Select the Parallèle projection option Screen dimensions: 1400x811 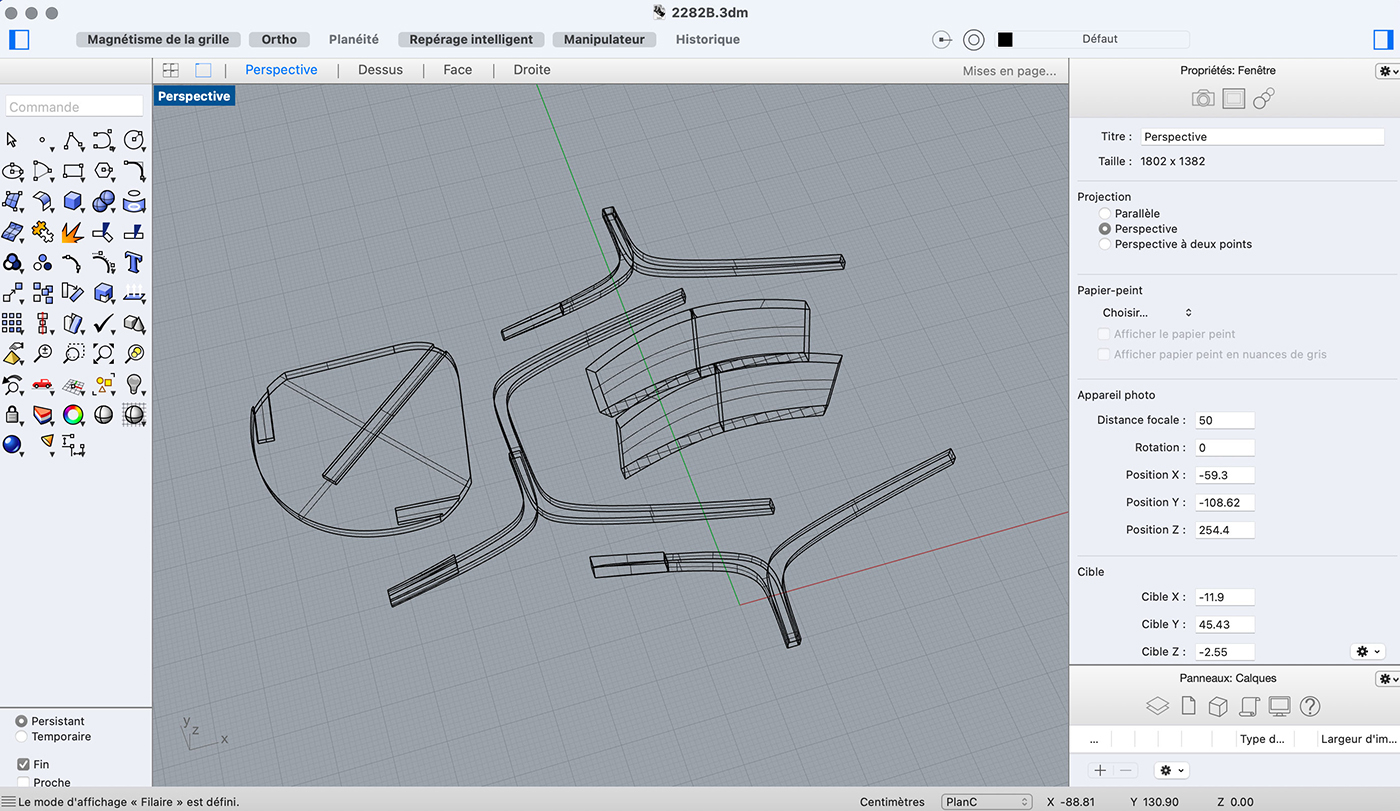(x=1105, y=214)
